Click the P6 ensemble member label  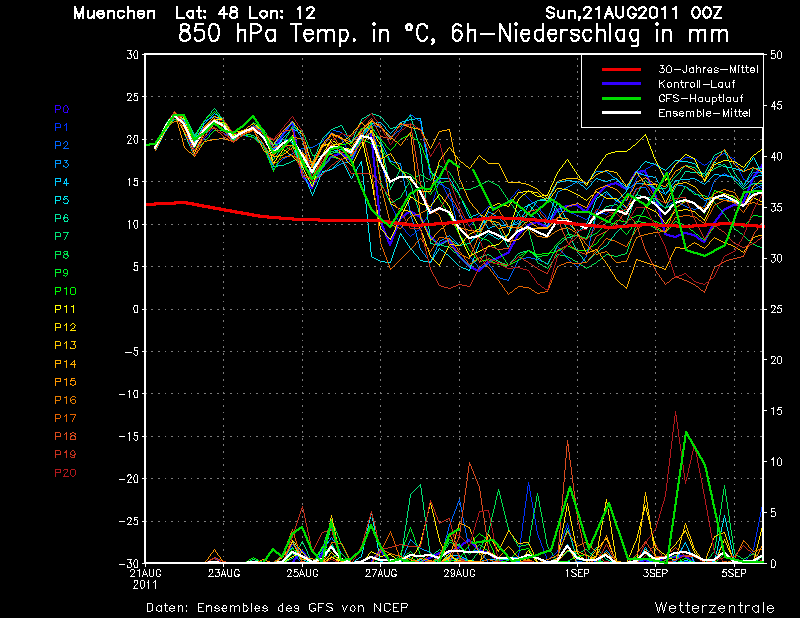pos(62,218)
